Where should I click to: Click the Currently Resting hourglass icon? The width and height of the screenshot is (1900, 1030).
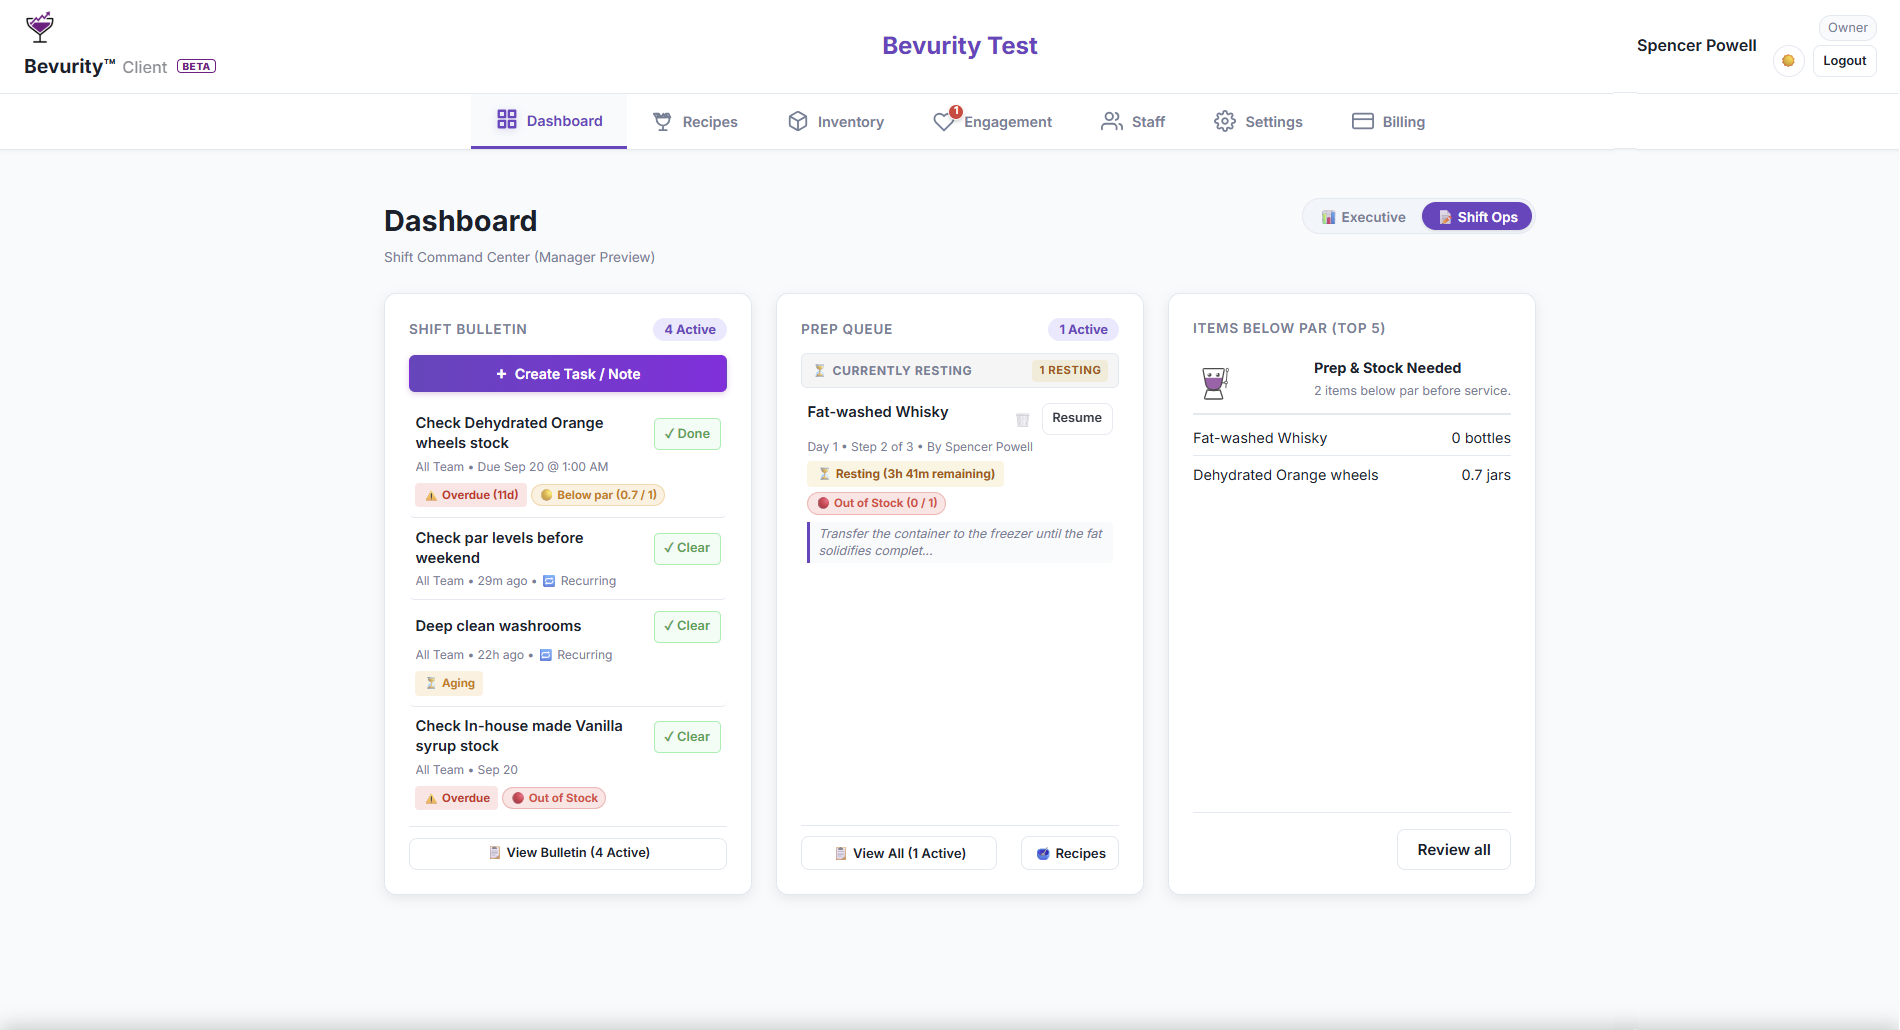(x=819, y=371)
